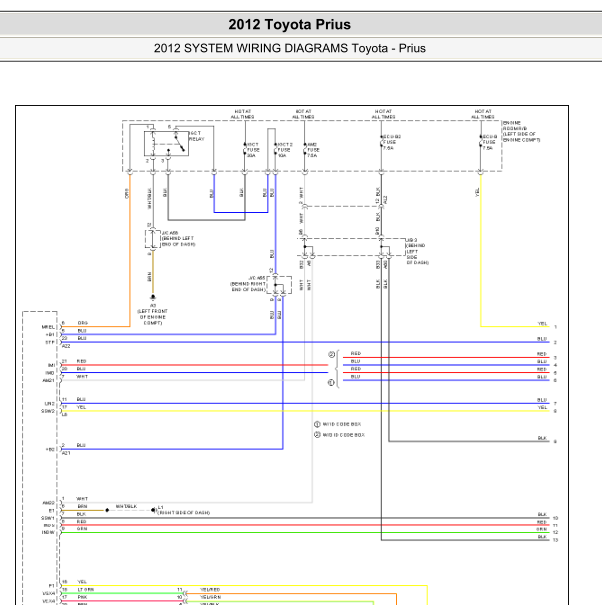Click the SSW2 terminal label
The height and width of the screenshot is (605, 602).
[48, 411]
